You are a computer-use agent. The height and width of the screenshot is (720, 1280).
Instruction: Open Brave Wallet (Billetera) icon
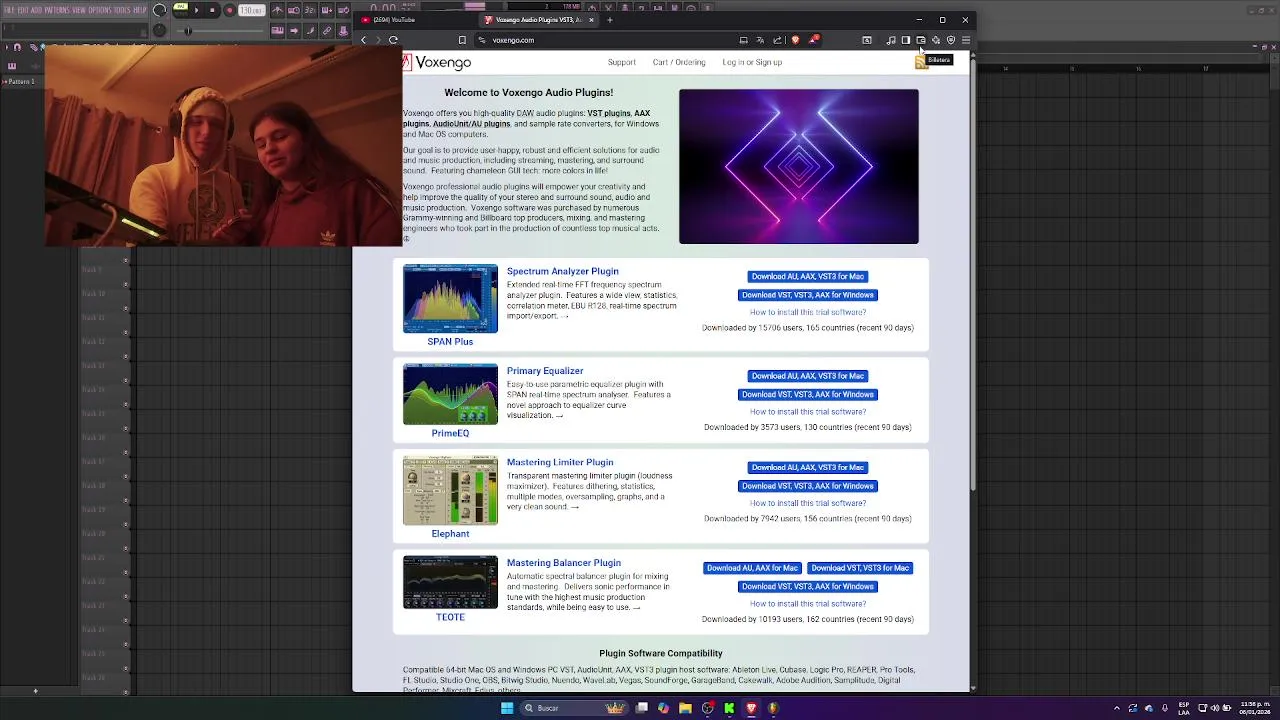[x=921, y=40]
